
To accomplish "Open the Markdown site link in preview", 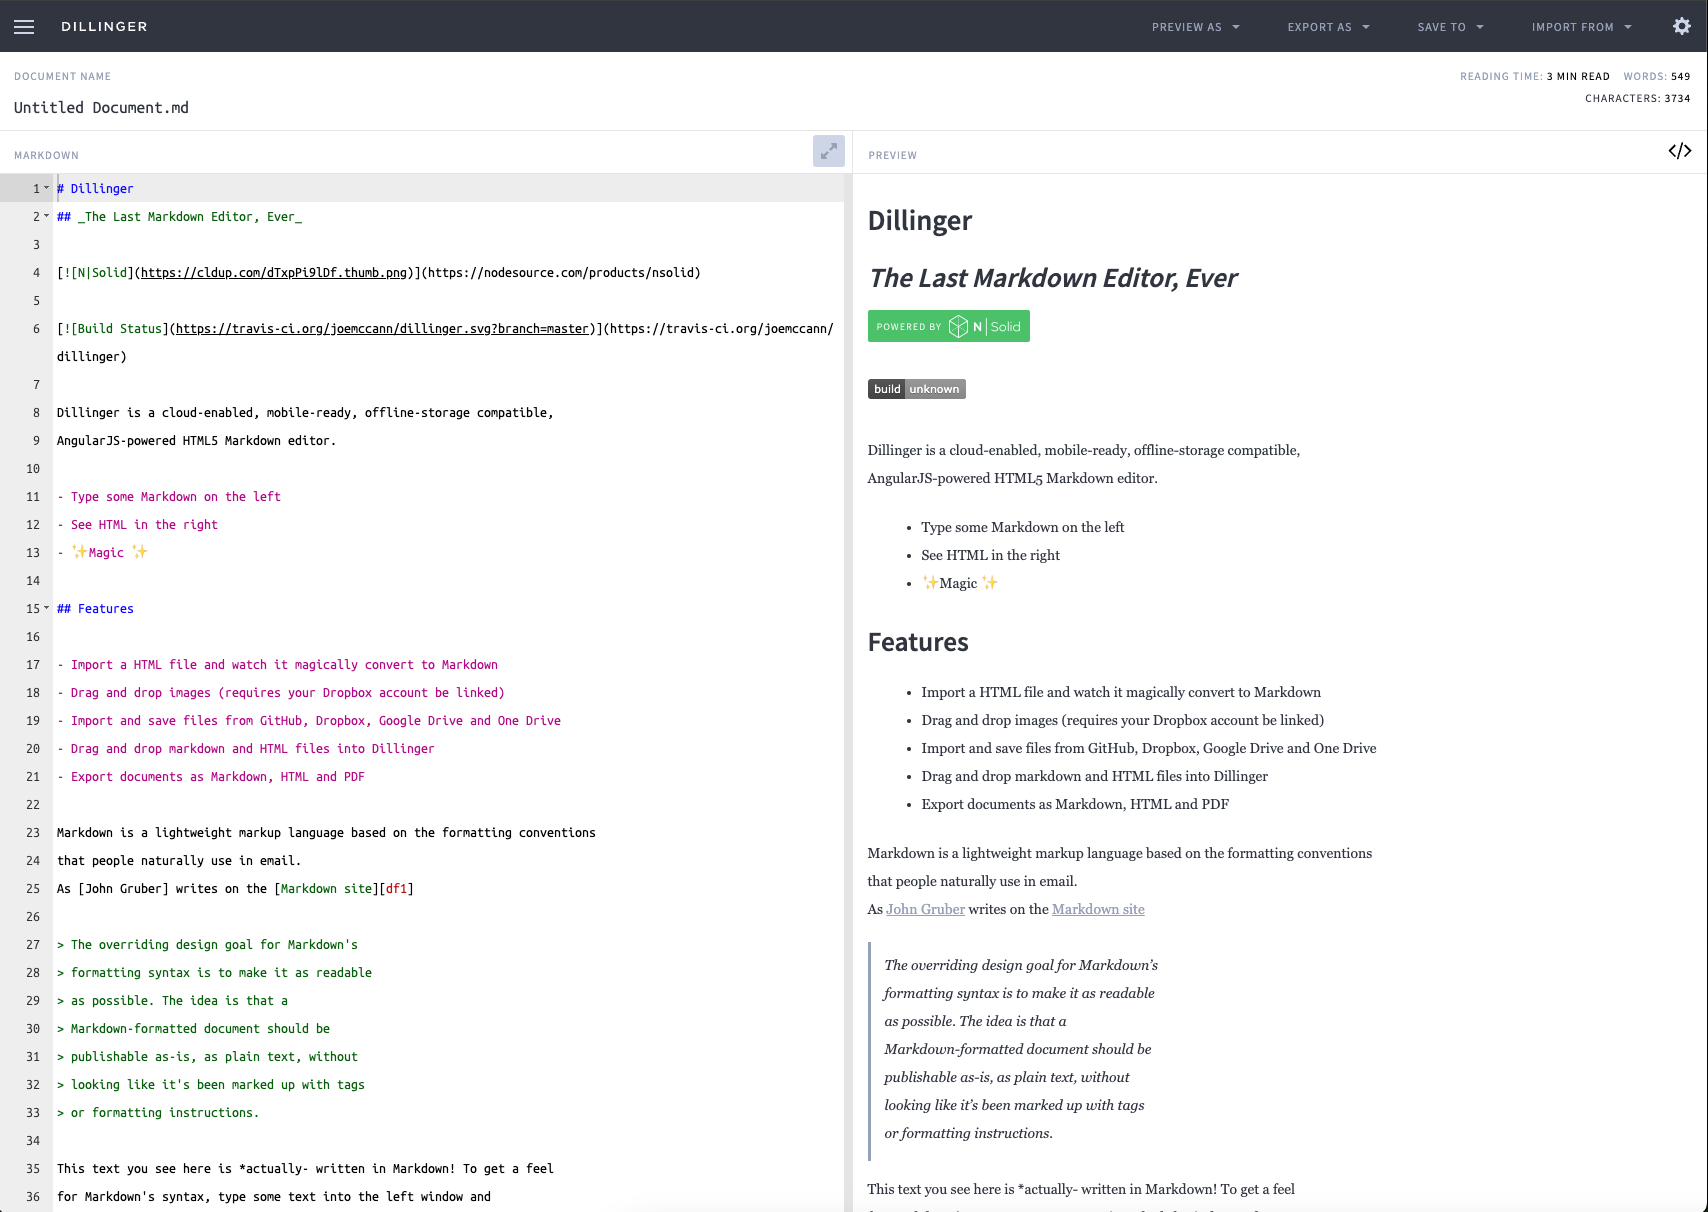I will (1097, 909).
